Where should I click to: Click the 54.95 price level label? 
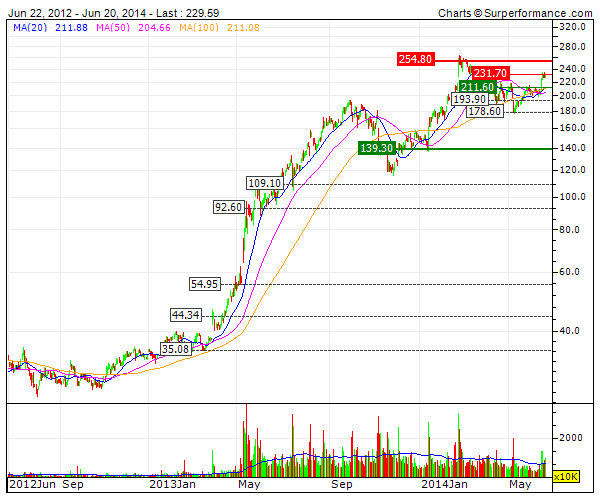pos(205,284)
